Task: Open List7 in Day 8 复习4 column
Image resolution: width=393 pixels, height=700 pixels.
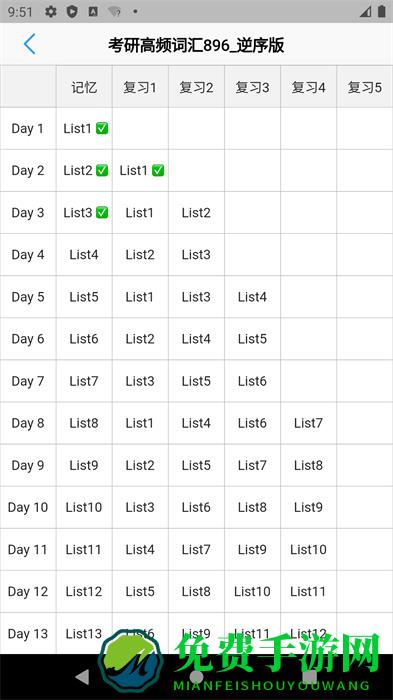Action: pyautogui.click(x=308, y=423)
